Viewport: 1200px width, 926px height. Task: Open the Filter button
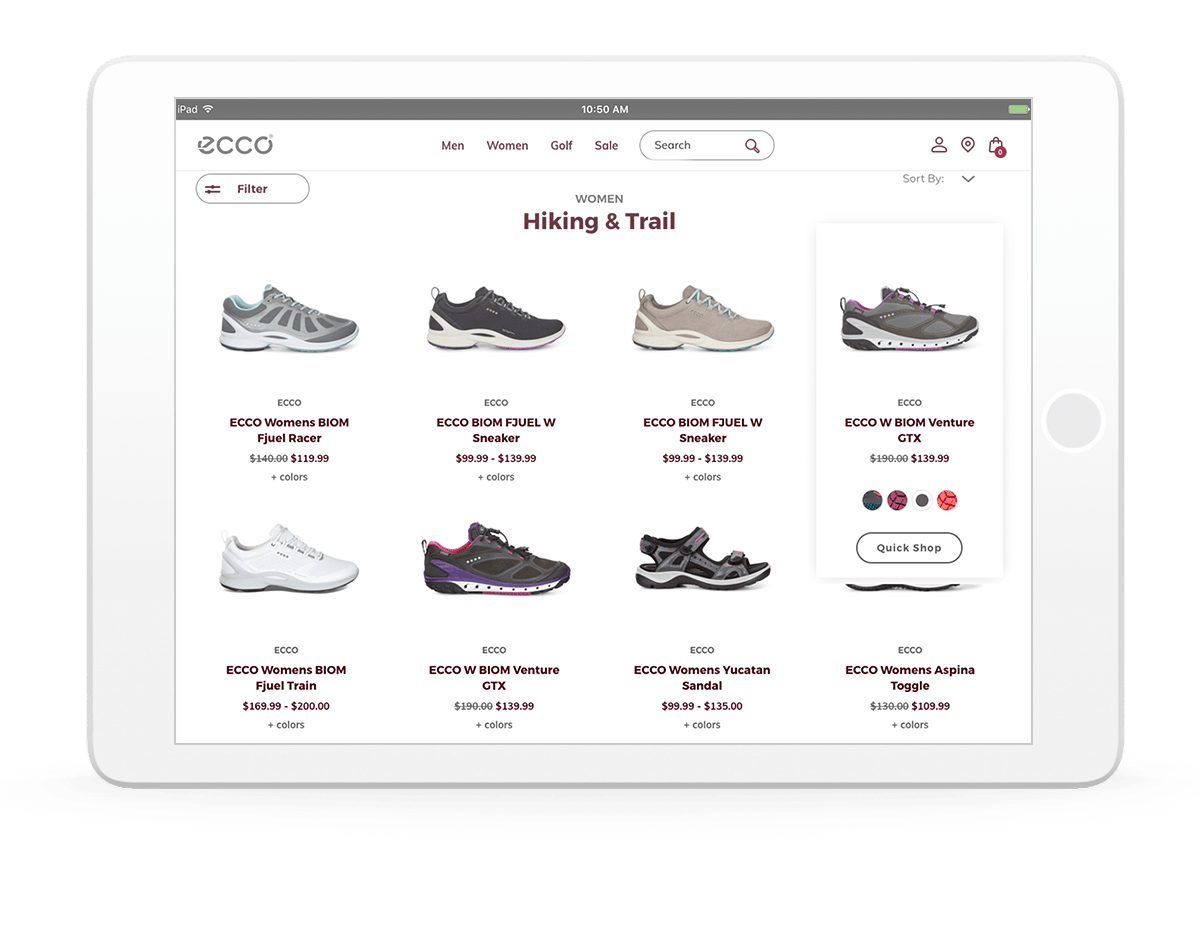pos(252,189)
